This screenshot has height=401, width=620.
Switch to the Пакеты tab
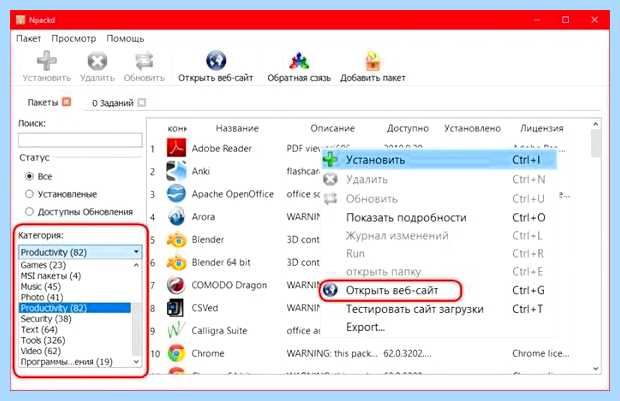coord(49,102)
